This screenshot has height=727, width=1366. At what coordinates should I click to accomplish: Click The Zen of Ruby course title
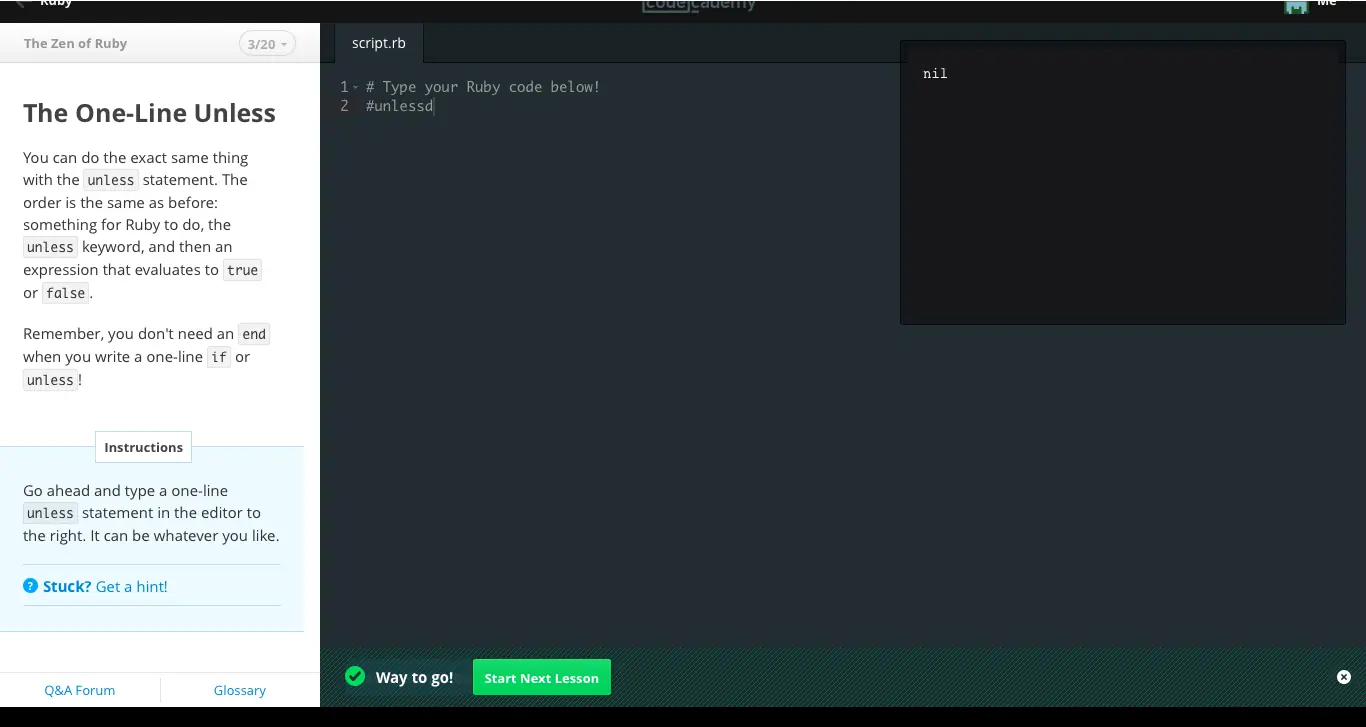[x=75, y=44]
